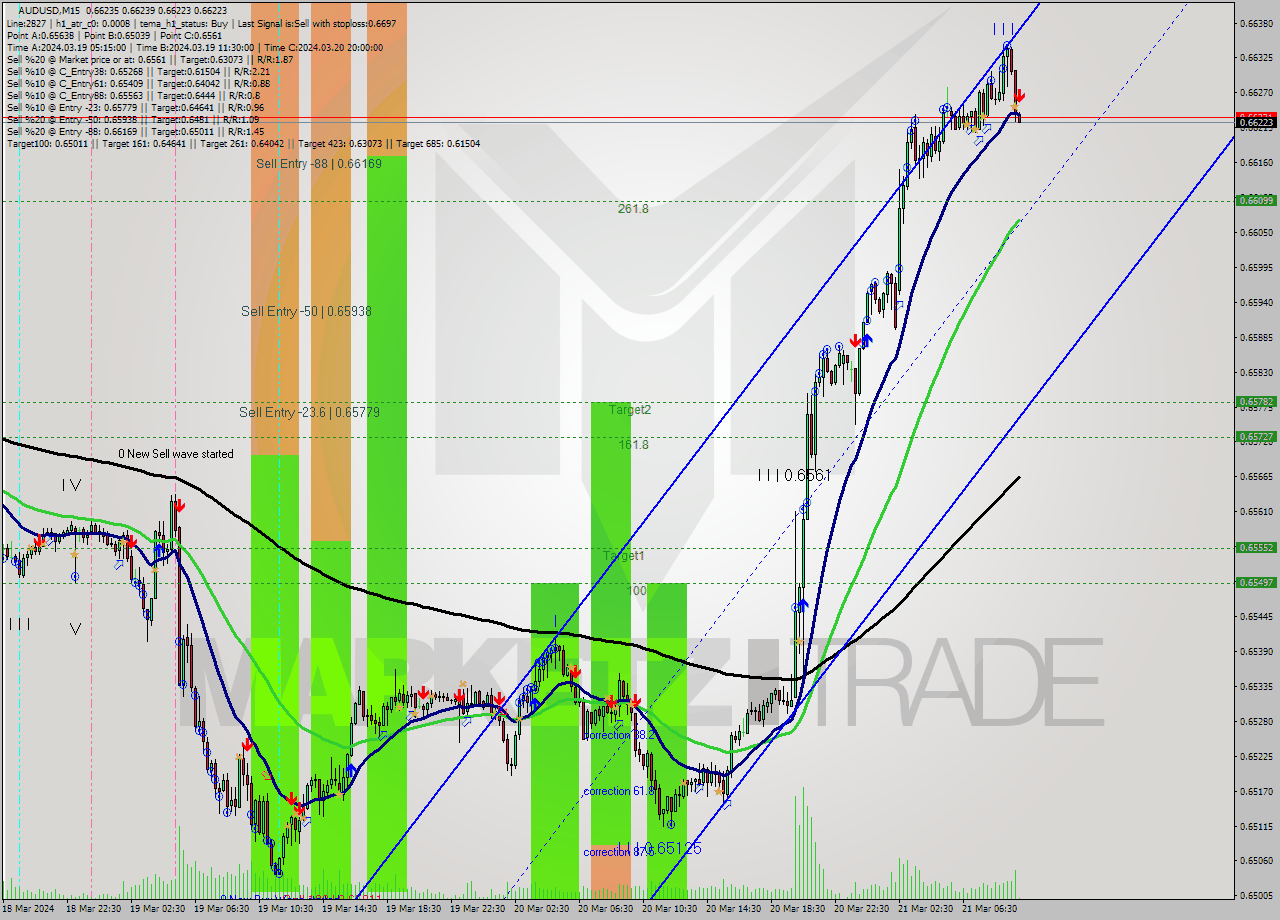Select the 'Sell %20 @ Entry -88: 0.66169' line

pyautogui.click(x=135, y=131)
